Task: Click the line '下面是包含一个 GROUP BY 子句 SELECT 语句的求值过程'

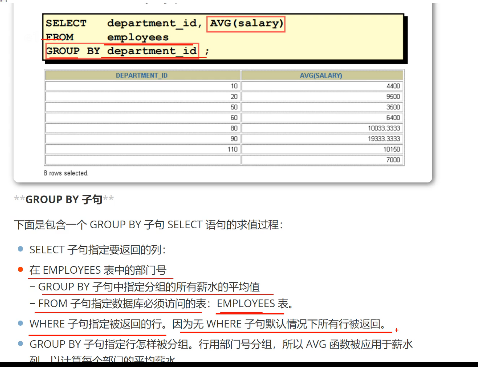Action: click(148, 224)
